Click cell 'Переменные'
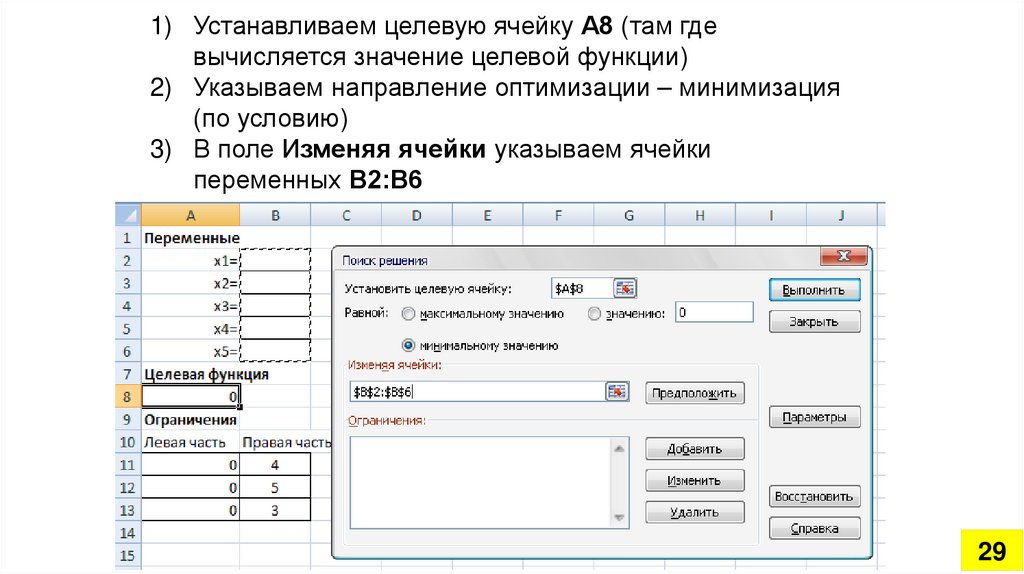The height and width of the screenshot is (574, 1024). (x=190, y=238)
